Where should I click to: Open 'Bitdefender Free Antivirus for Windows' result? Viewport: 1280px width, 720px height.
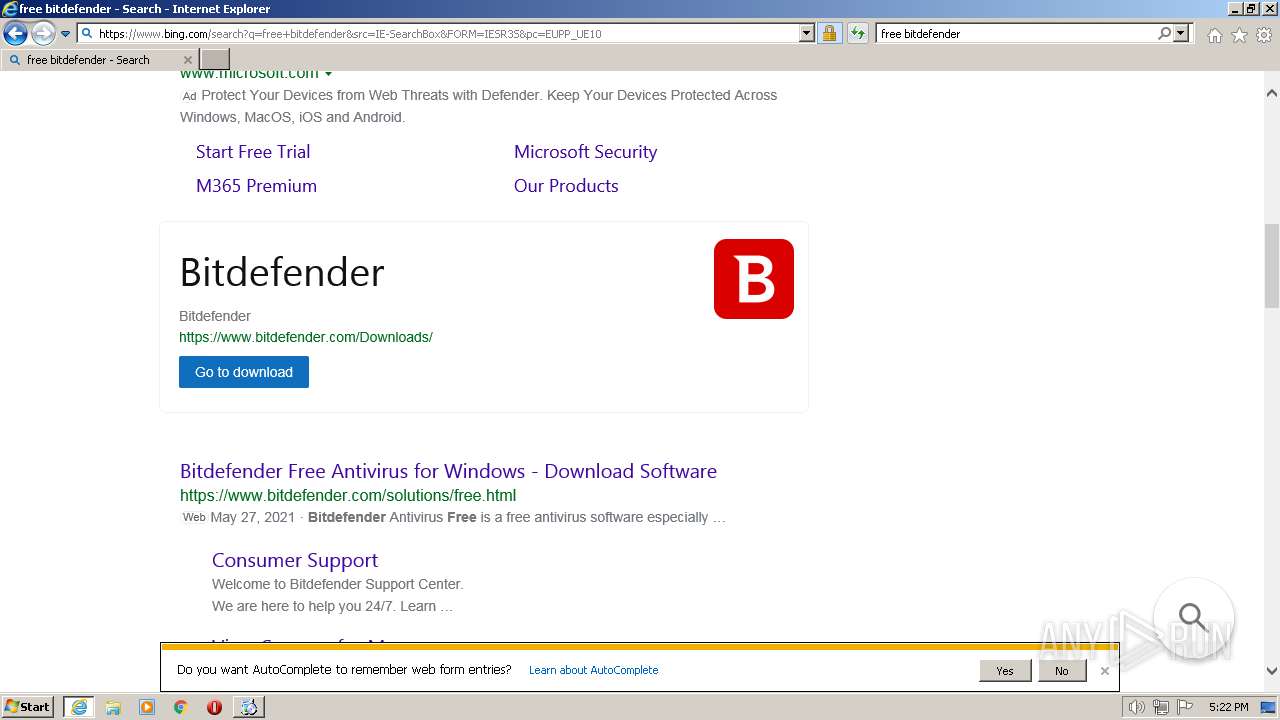(448, 471)
